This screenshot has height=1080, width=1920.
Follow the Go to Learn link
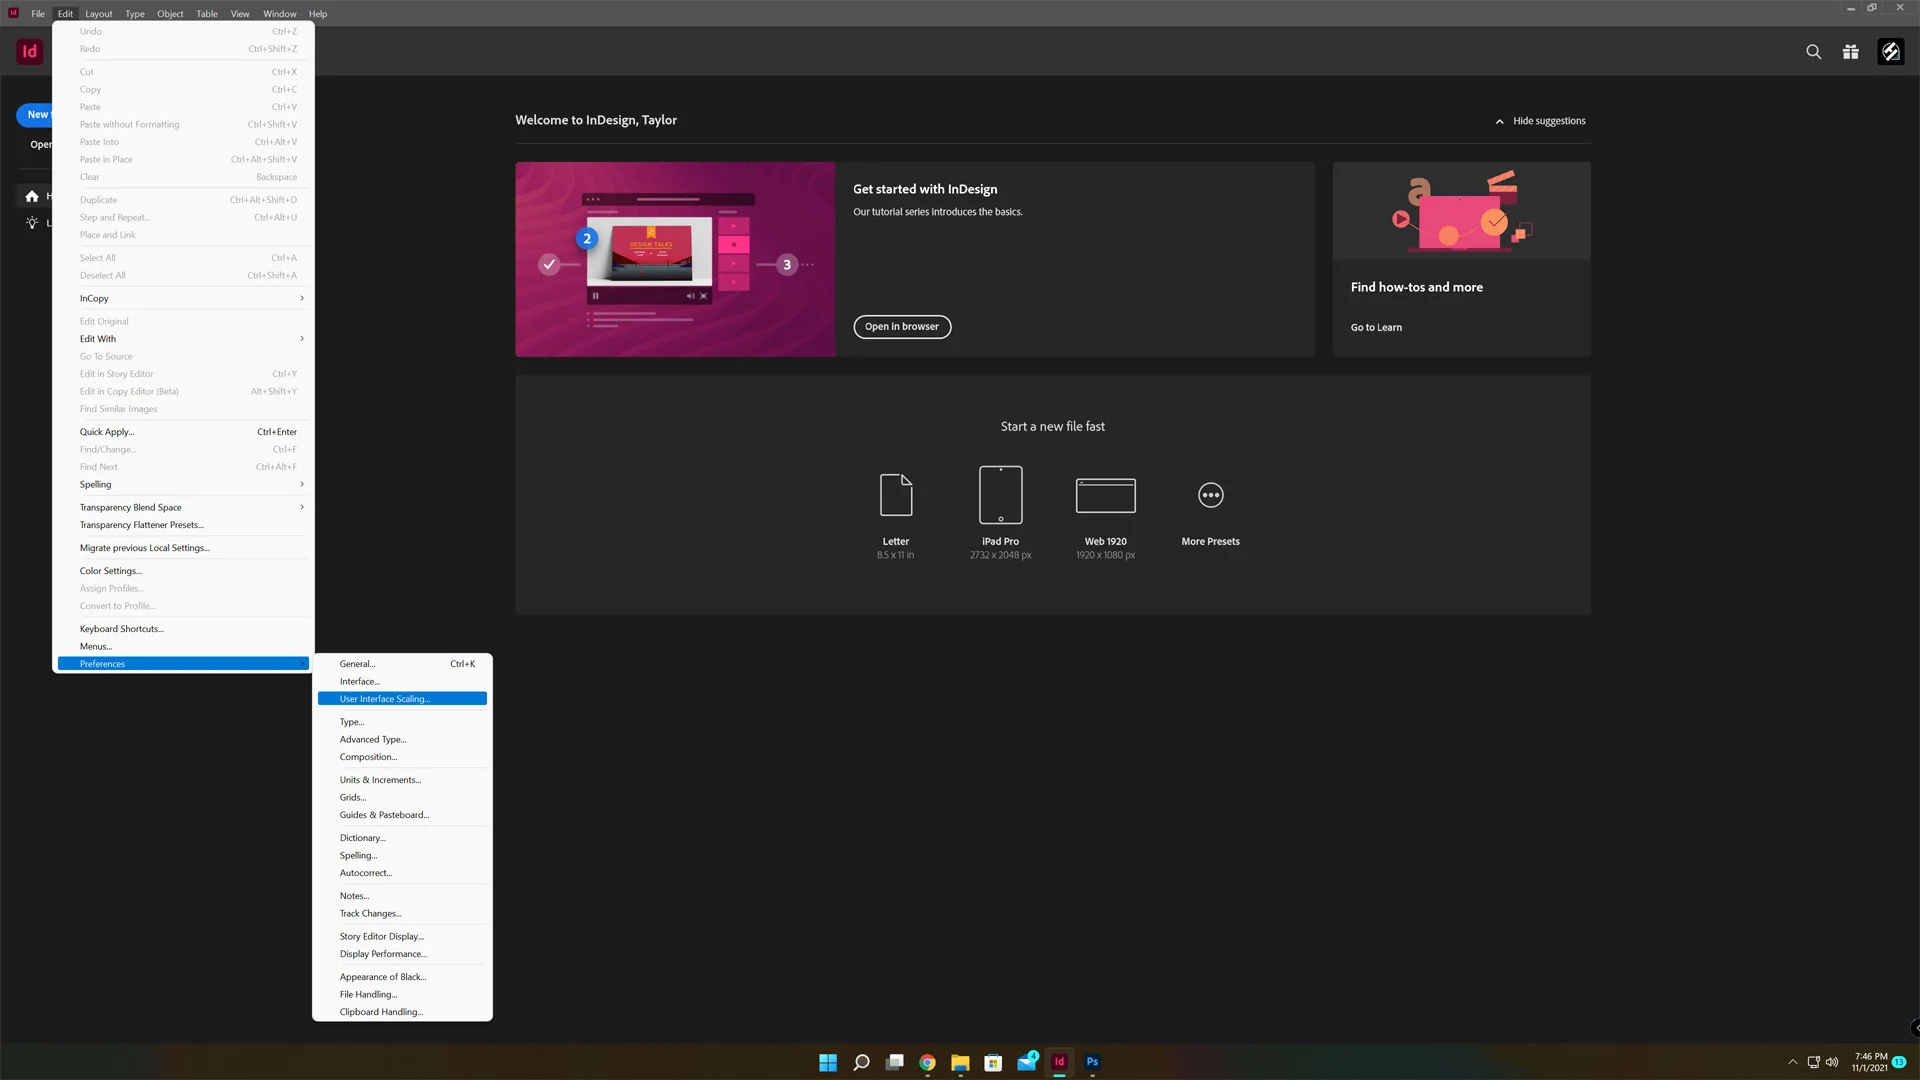[1376, 327]
